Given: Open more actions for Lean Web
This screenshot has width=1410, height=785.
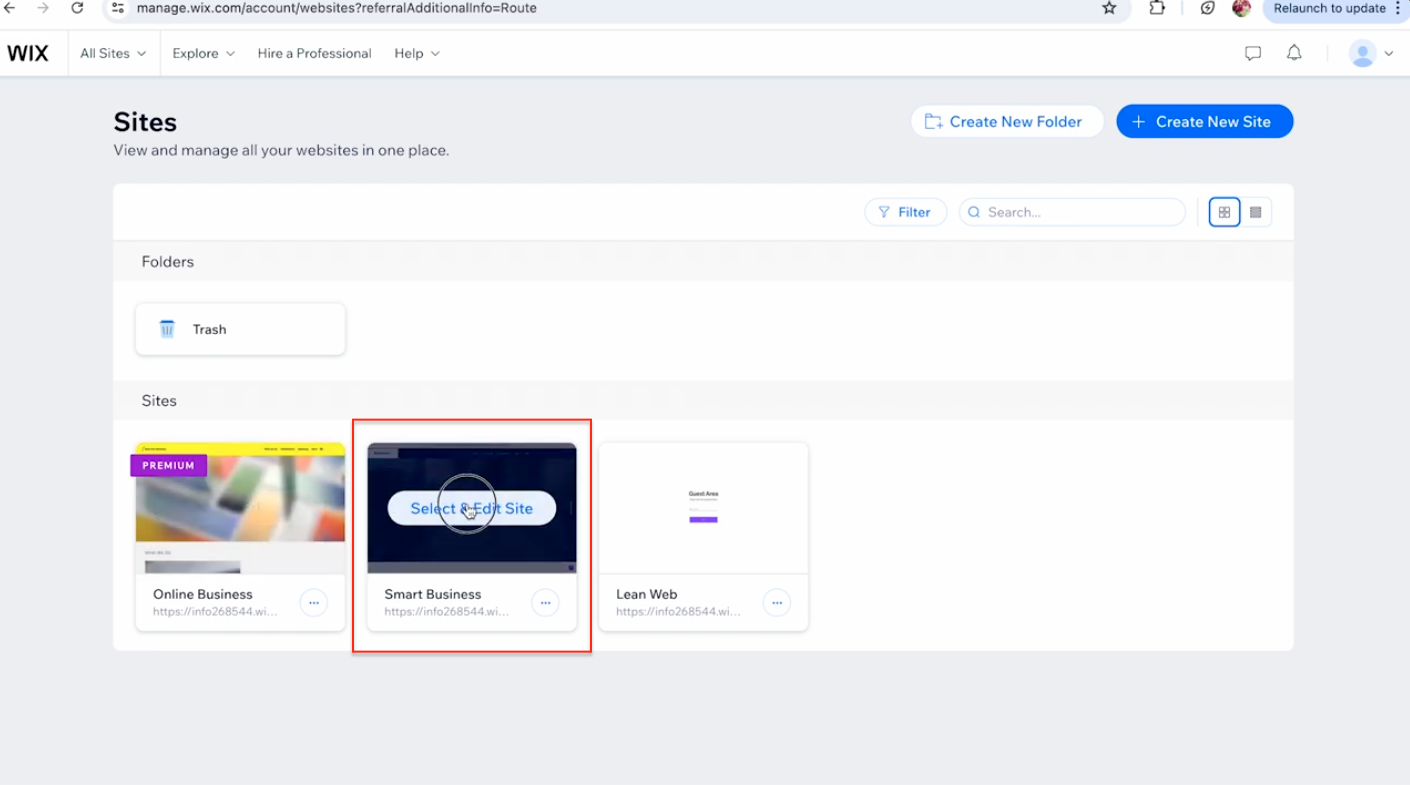Looking at the screenshot, I should [x=777, y=603].
